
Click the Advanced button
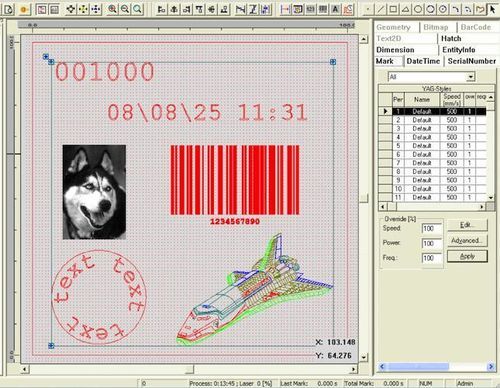pos(467,240)
